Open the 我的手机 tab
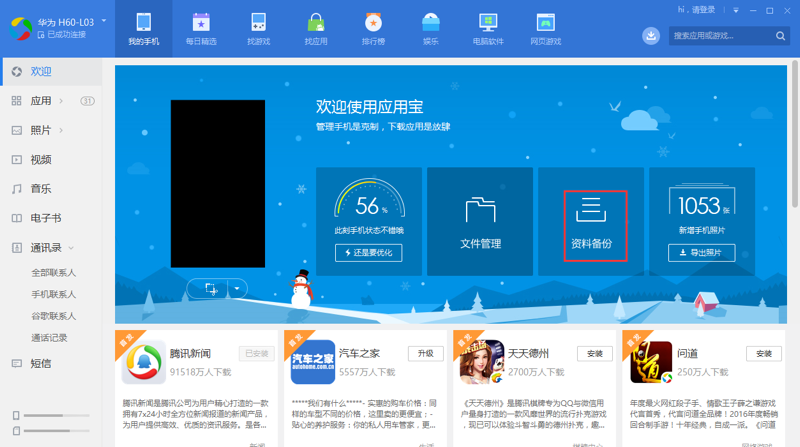 tap(143, 29)
